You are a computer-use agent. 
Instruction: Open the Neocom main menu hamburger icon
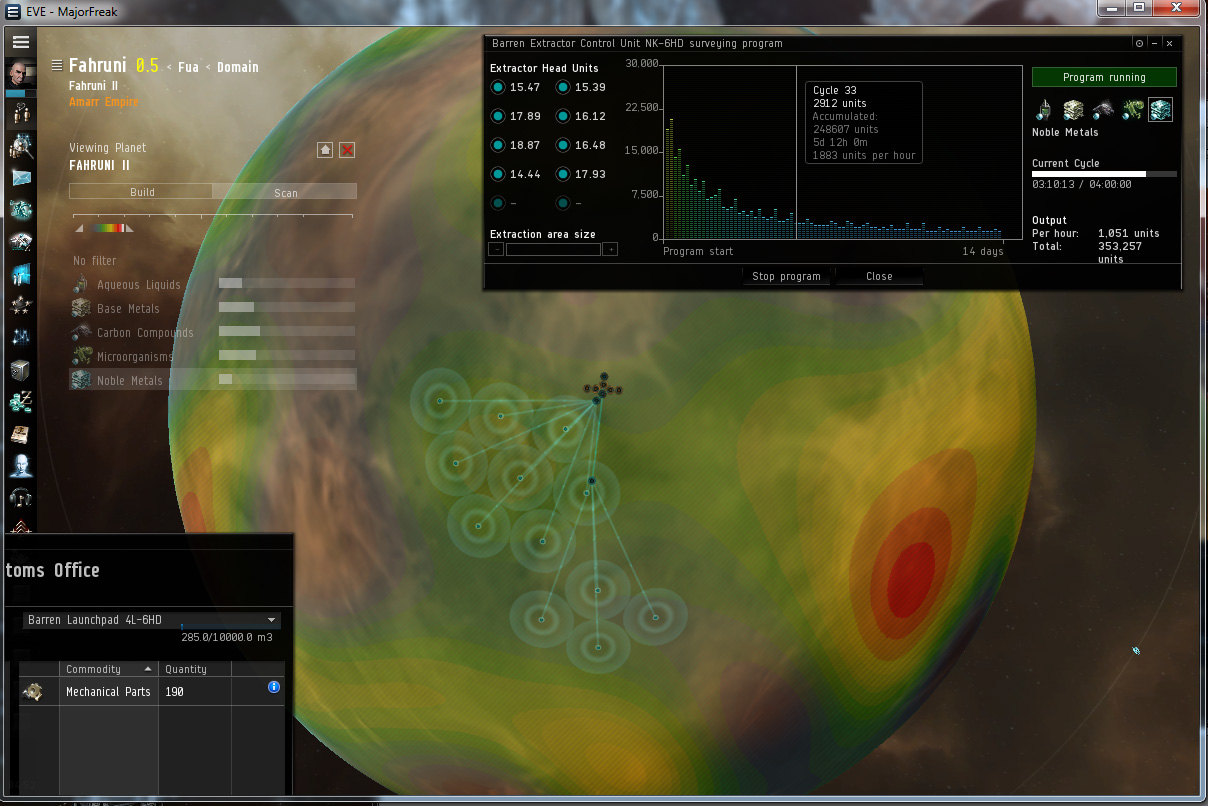click(20, 42)
